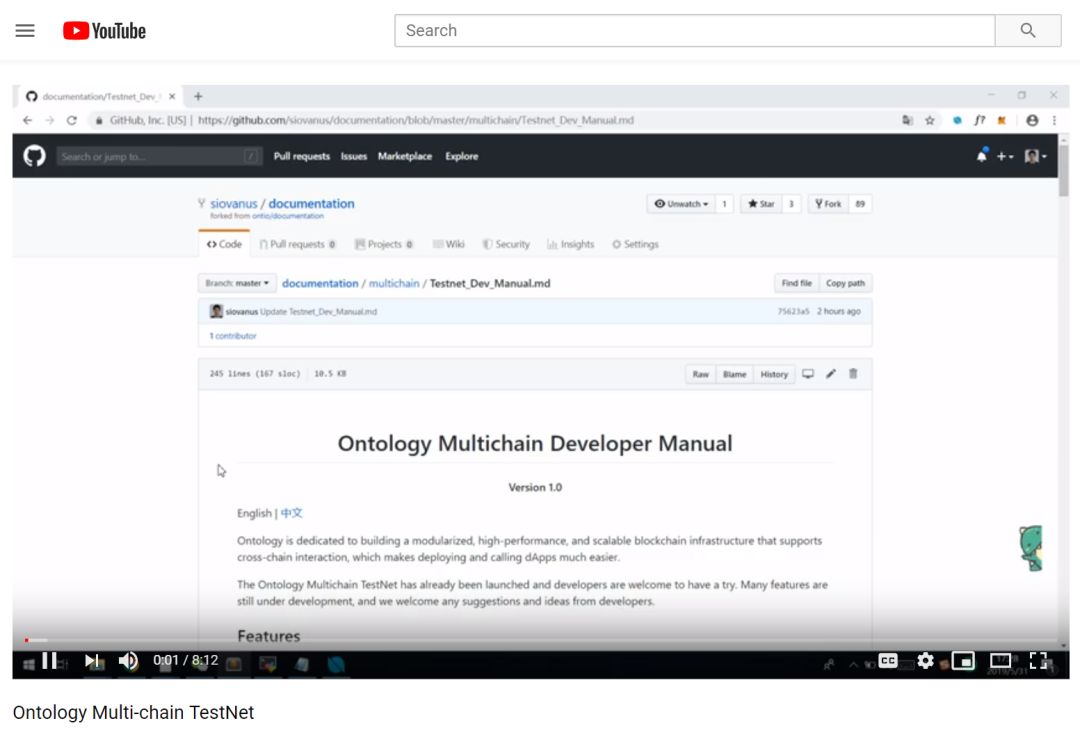Image resolution: width=1080 pixels, height=737 pixels.
Task: View GitHub notifications bell
Action: [982, 156]
